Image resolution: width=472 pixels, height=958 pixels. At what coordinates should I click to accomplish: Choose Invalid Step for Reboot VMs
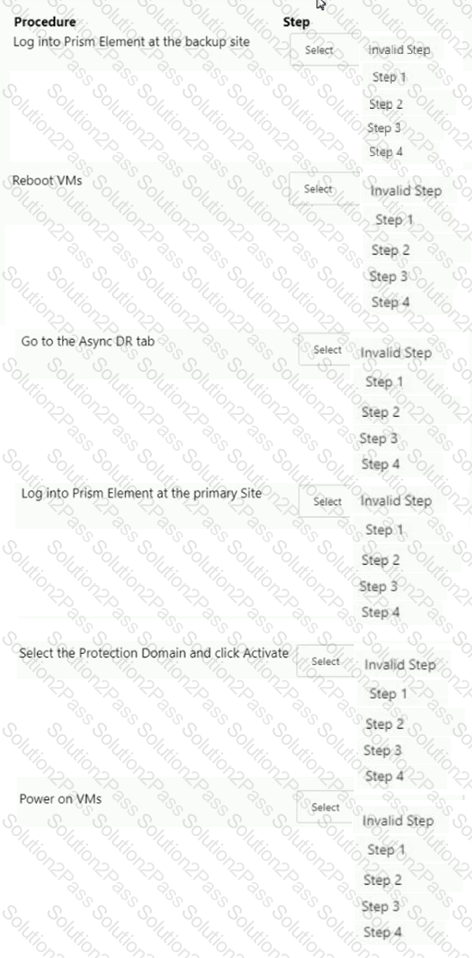click(405, 191)
